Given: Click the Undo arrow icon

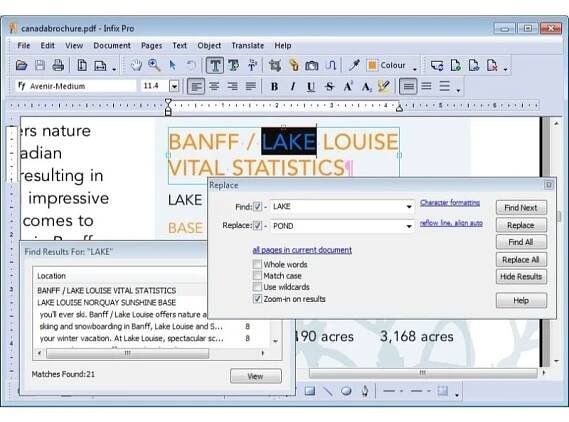Looking at the screenshot, I should tap(191, 66).
